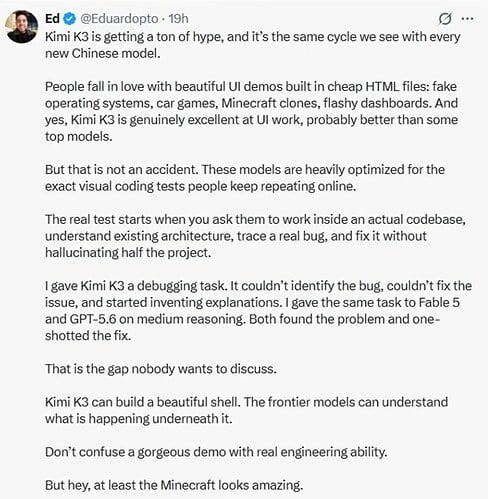This screenshot has height=499, width=488.
Task: Open the @Eduardopto handle link
Action: [119, 19]
